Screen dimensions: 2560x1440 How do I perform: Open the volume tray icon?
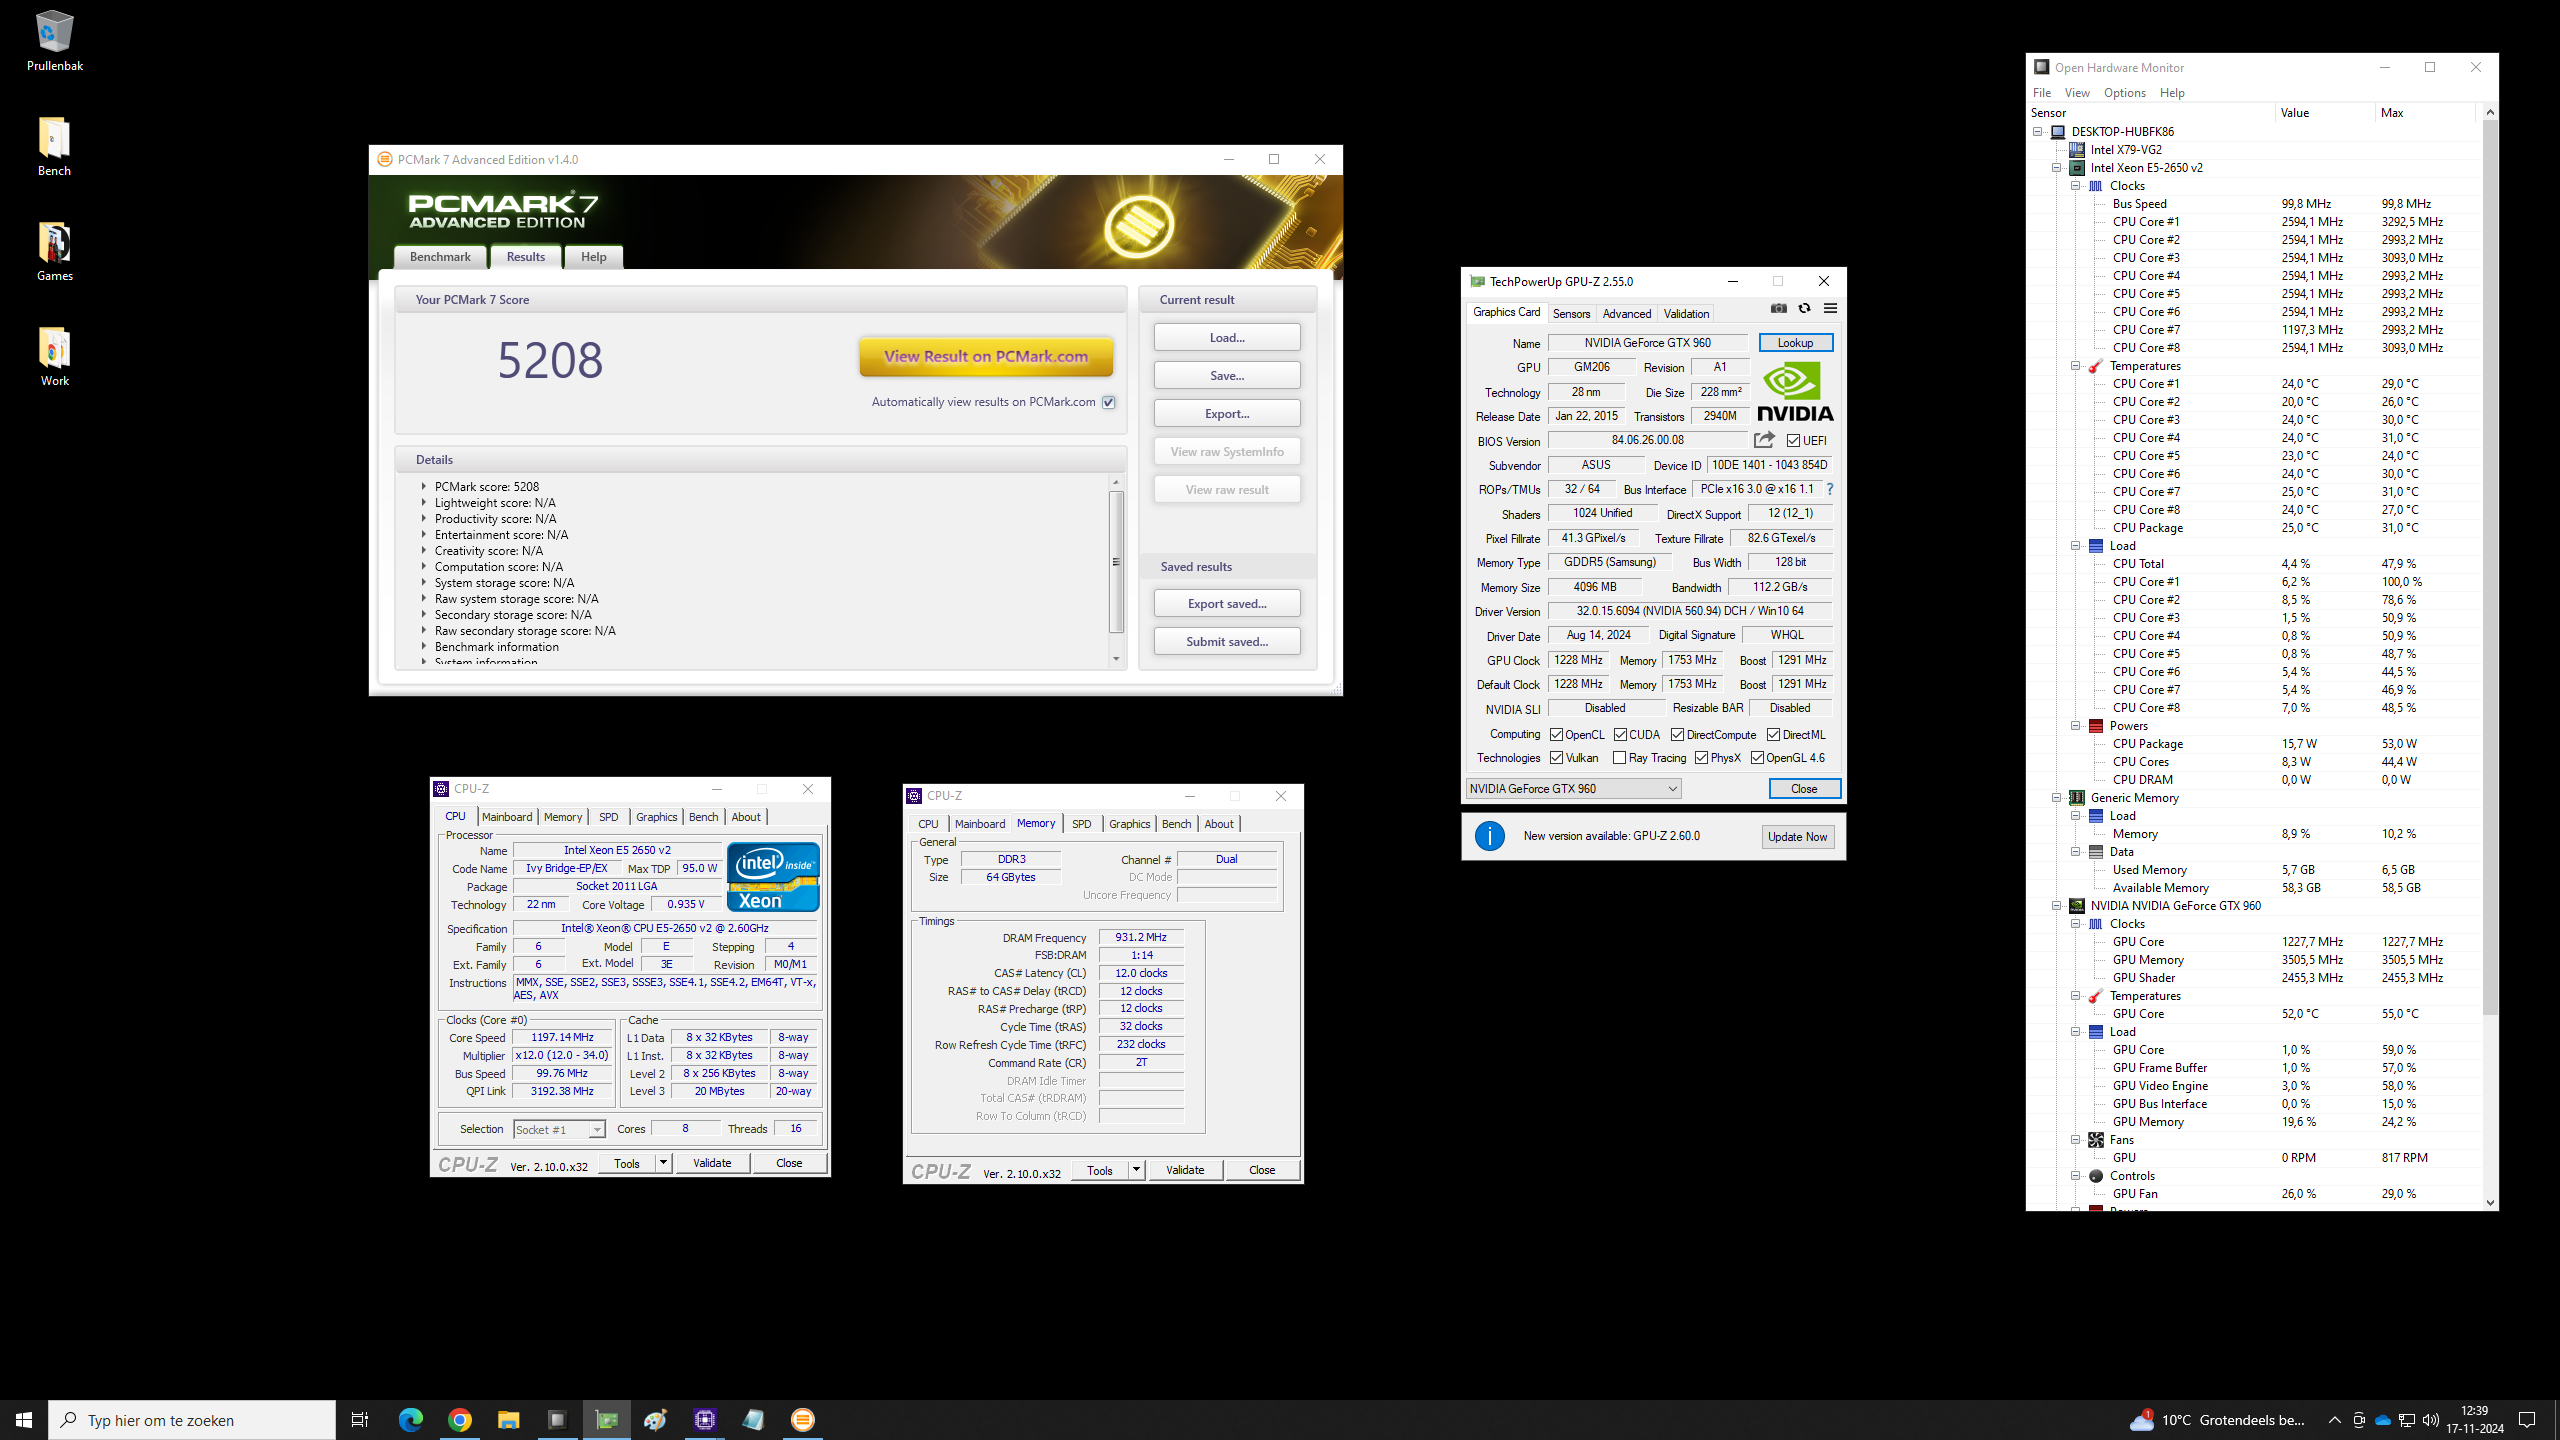click(2431, 1420)
